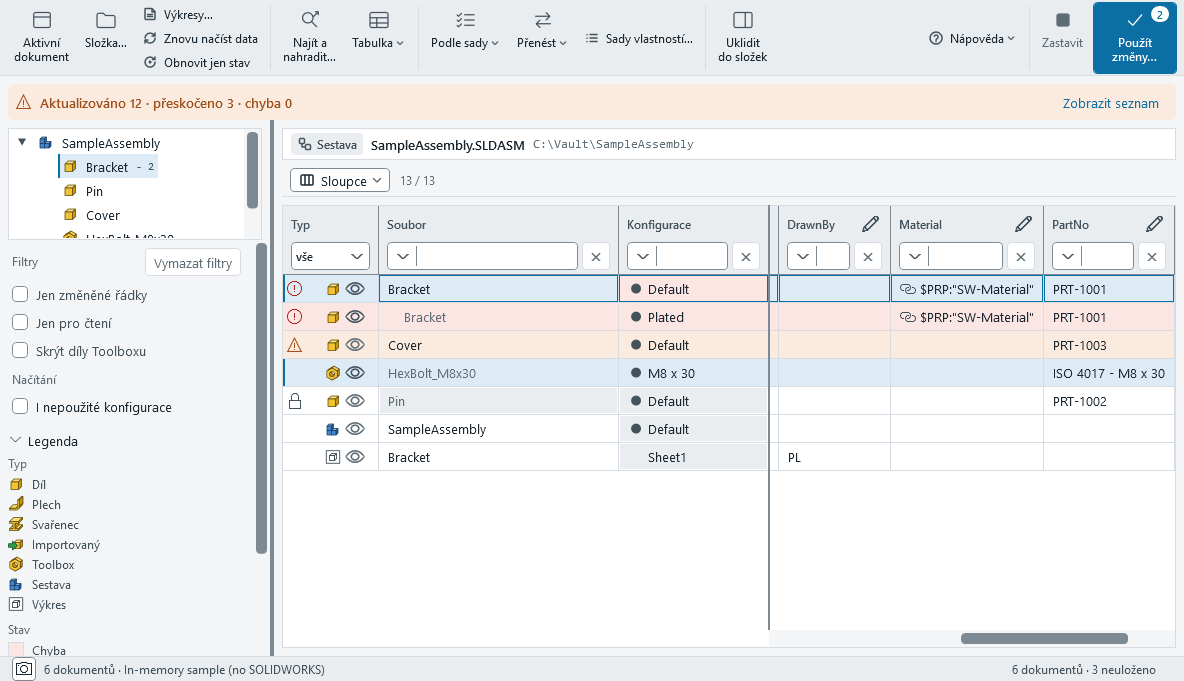Open the Typ filter dropdown showing vše

pyautogui.click(x=330, y=257)
